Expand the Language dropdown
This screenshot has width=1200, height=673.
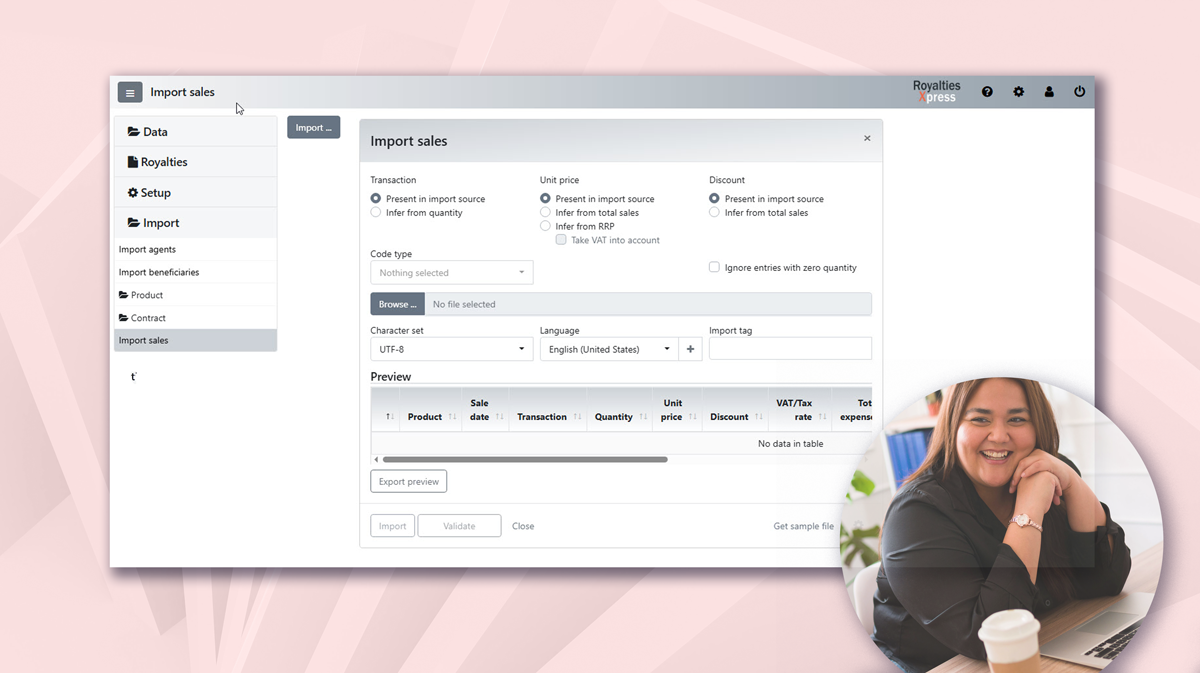point(608,349)
